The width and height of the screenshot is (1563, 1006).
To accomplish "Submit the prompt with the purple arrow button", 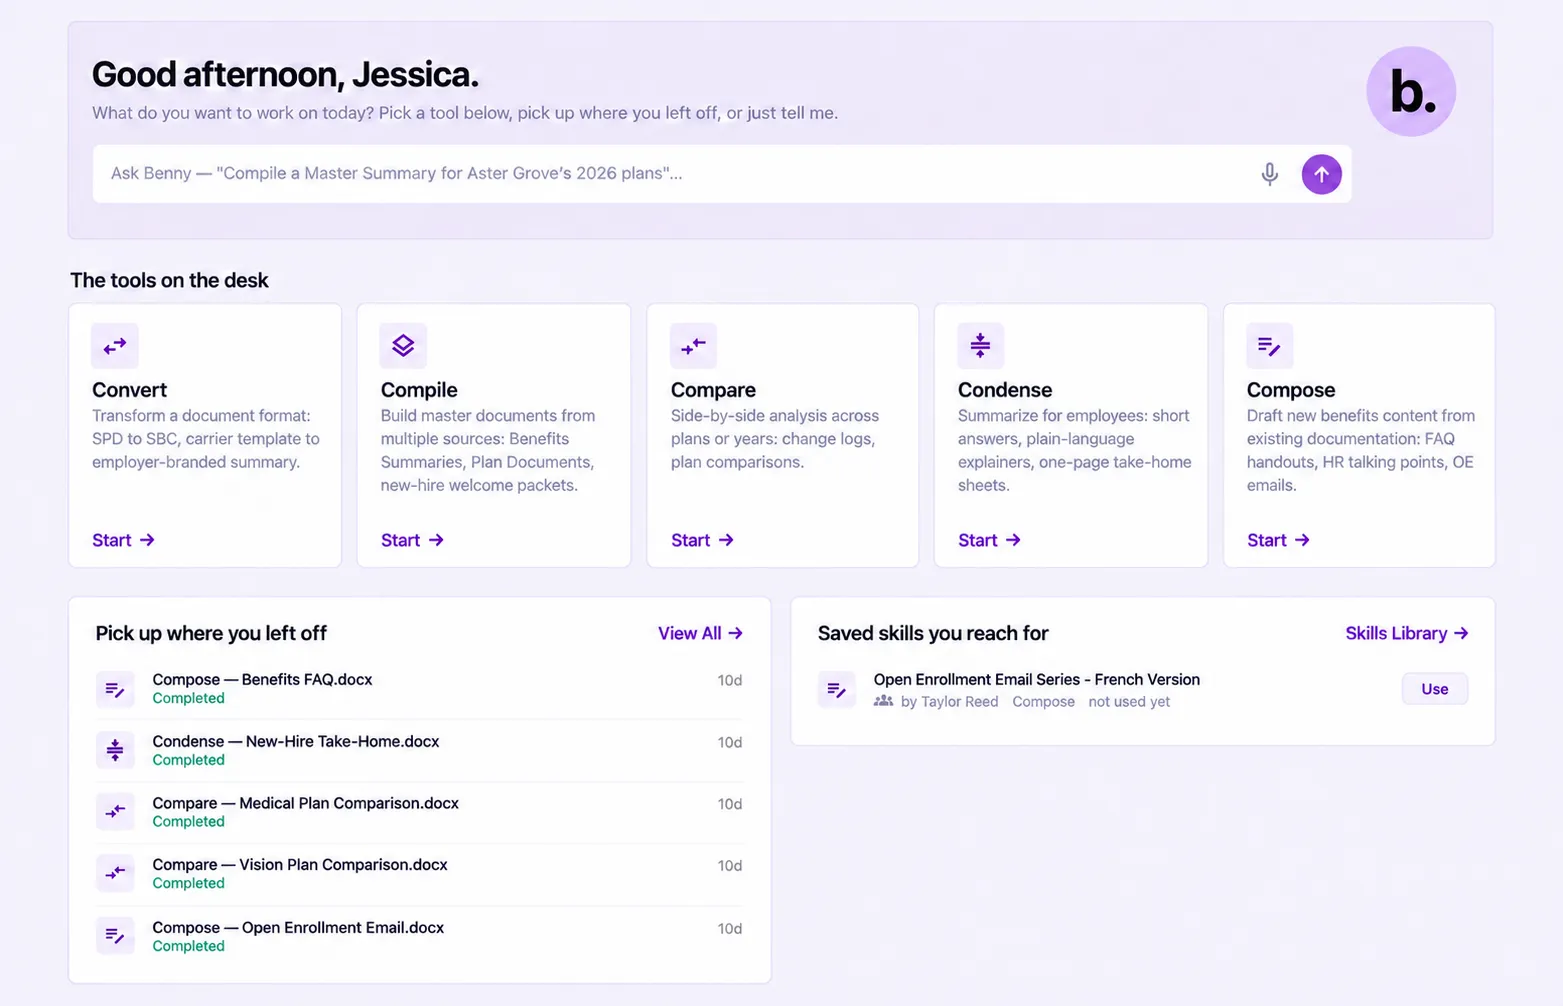I will (x=1321, y=174).
